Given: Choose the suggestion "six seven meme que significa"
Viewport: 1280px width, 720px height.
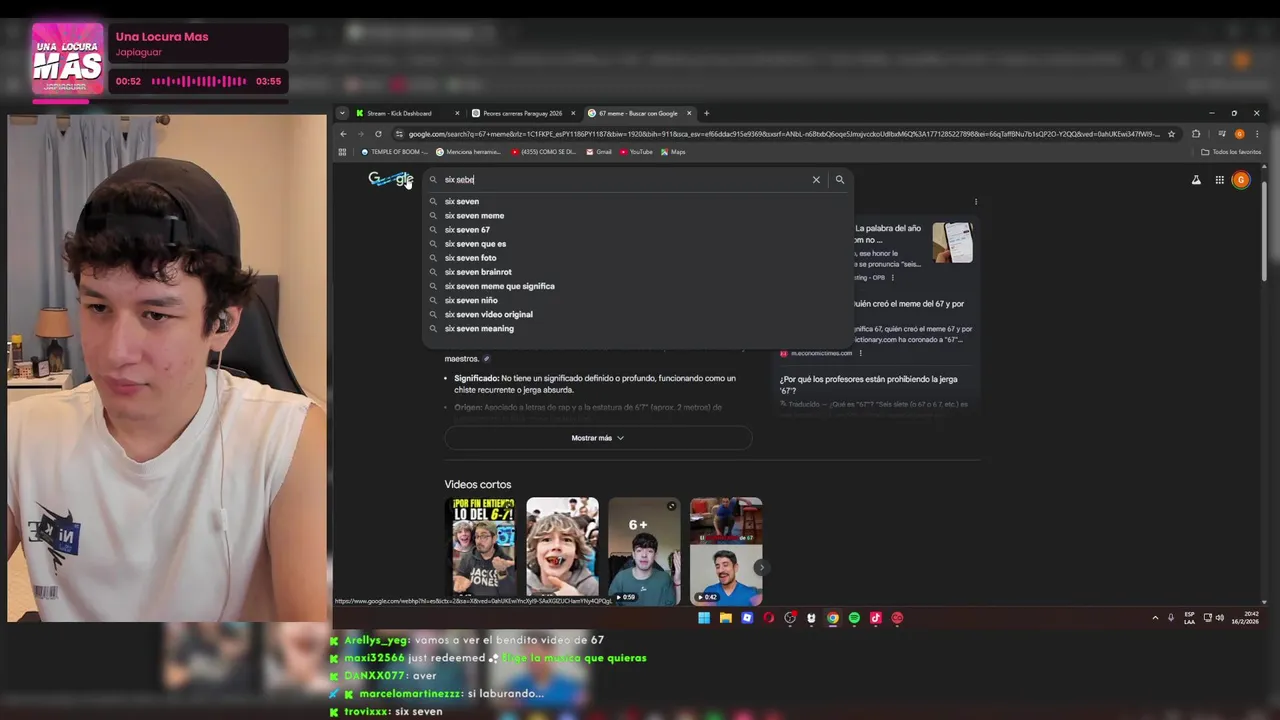Looking at the screenshot, I should click(638, 286).
